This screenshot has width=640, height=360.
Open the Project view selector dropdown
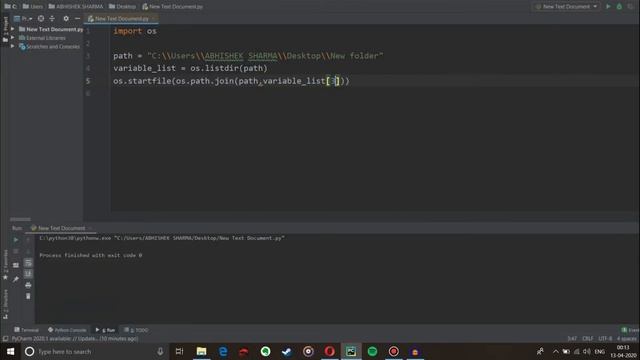click(x=23, y=18)
